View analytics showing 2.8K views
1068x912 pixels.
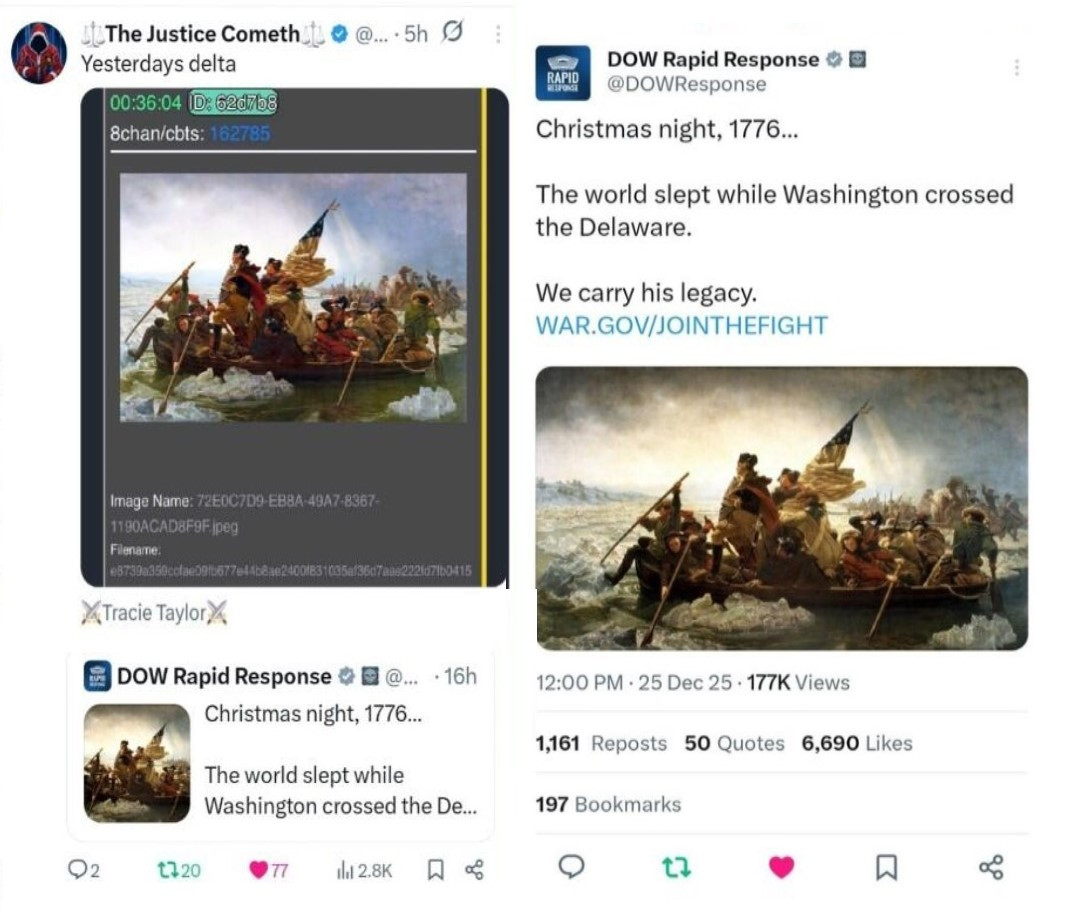(364, 870)
